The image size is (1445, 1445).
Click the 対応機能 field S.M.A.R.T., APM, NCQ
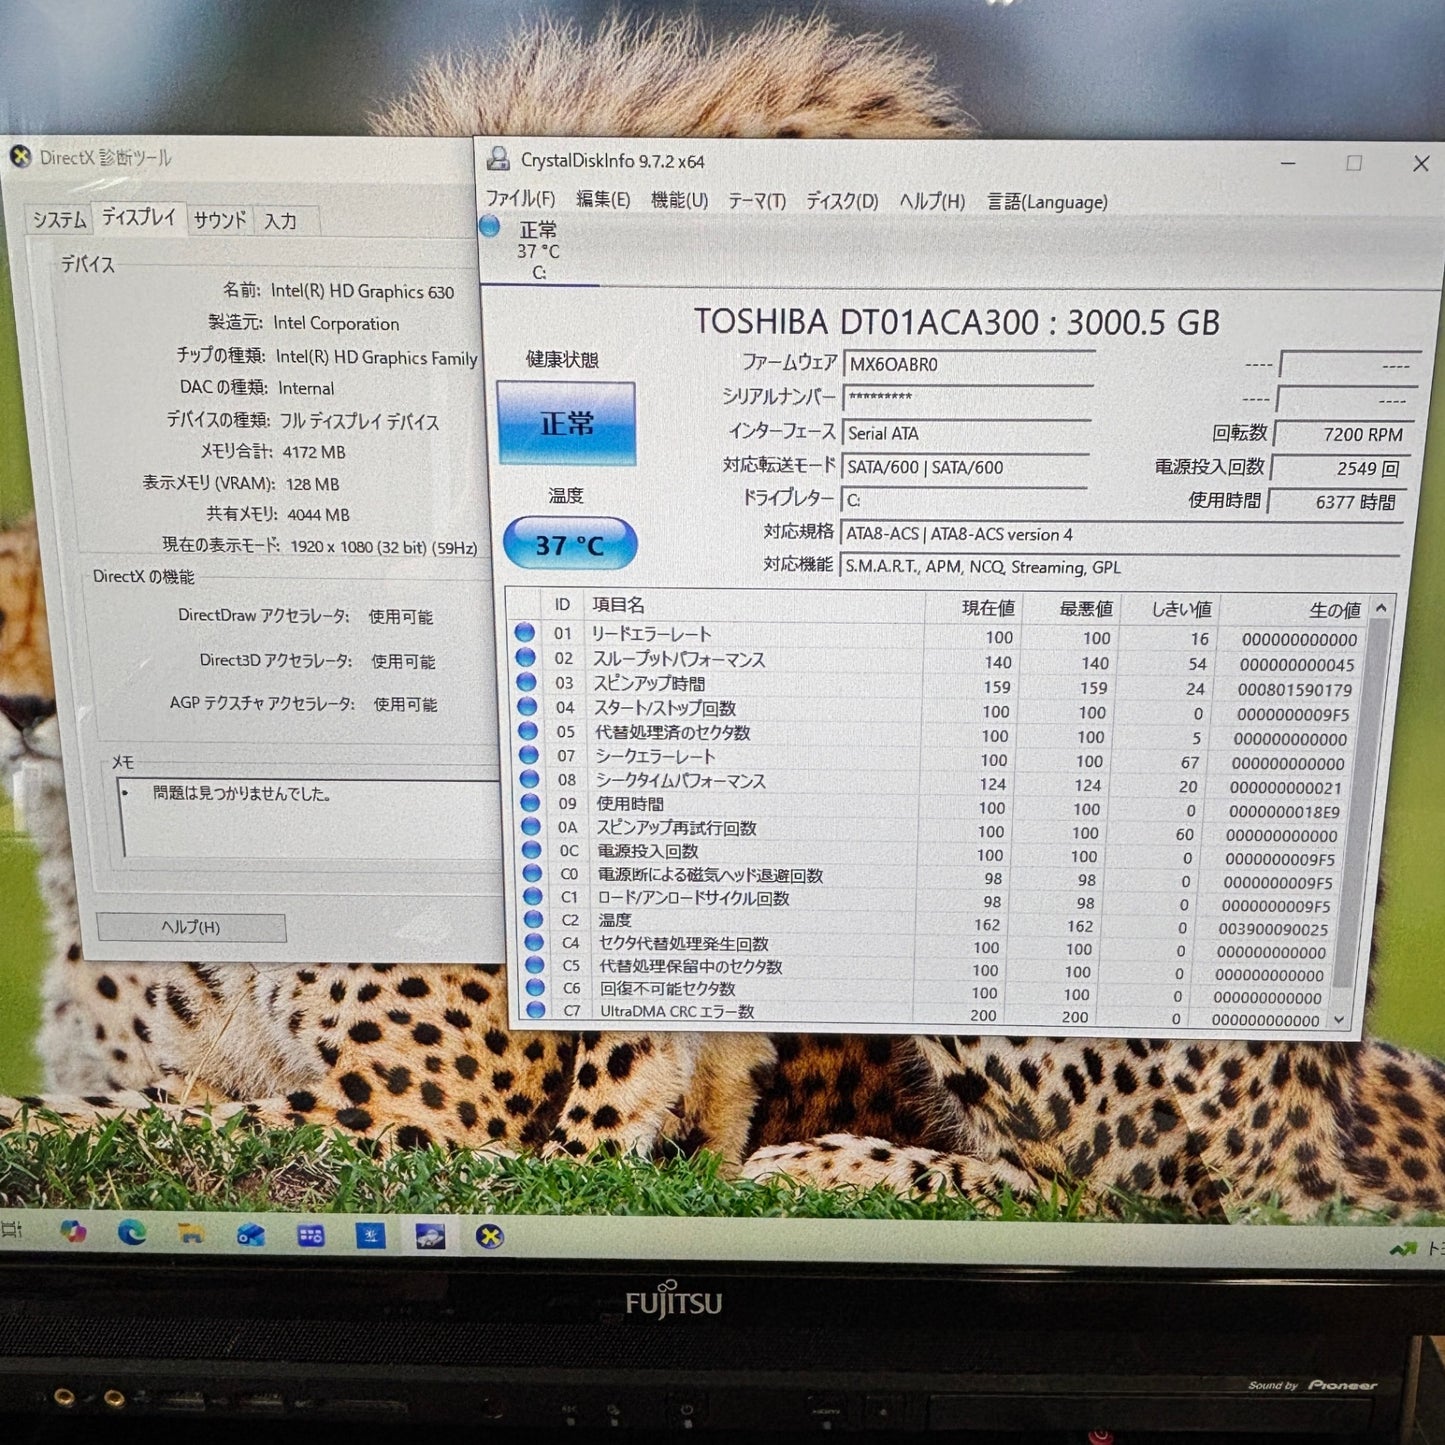(x=1118, y=567)
